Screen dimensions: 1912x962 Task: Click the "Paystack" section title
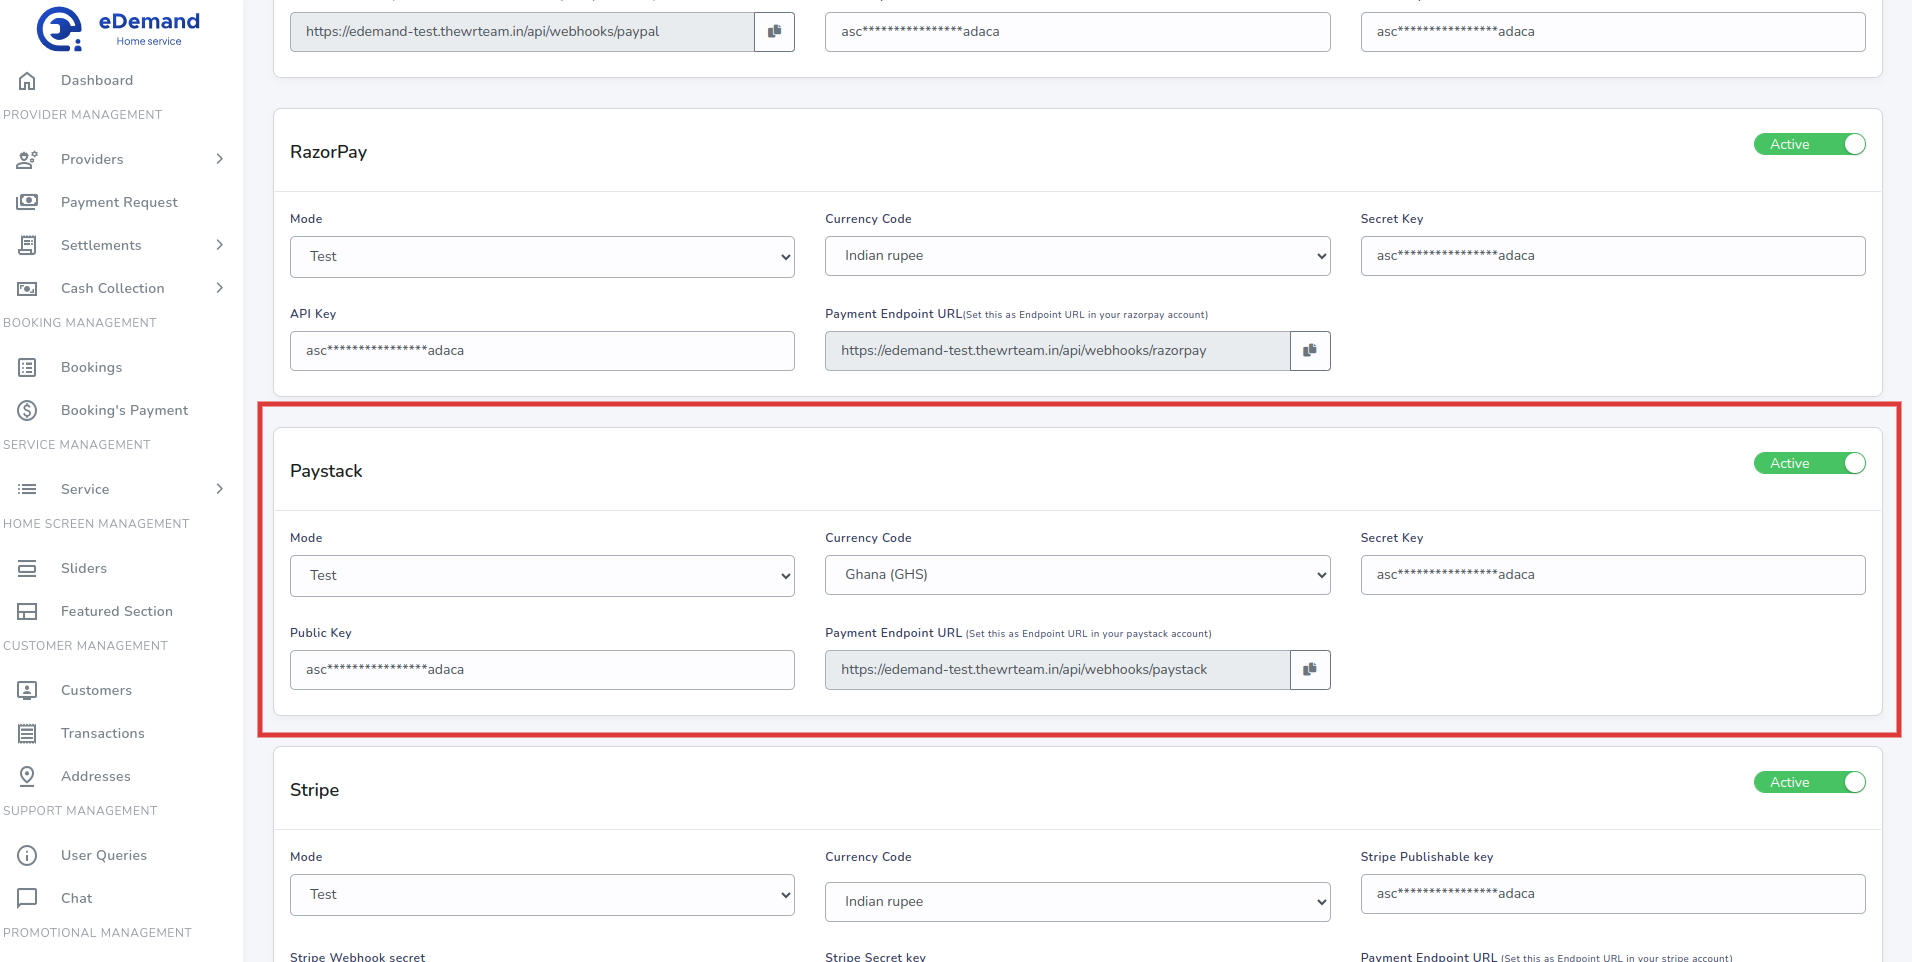(326, 471)
